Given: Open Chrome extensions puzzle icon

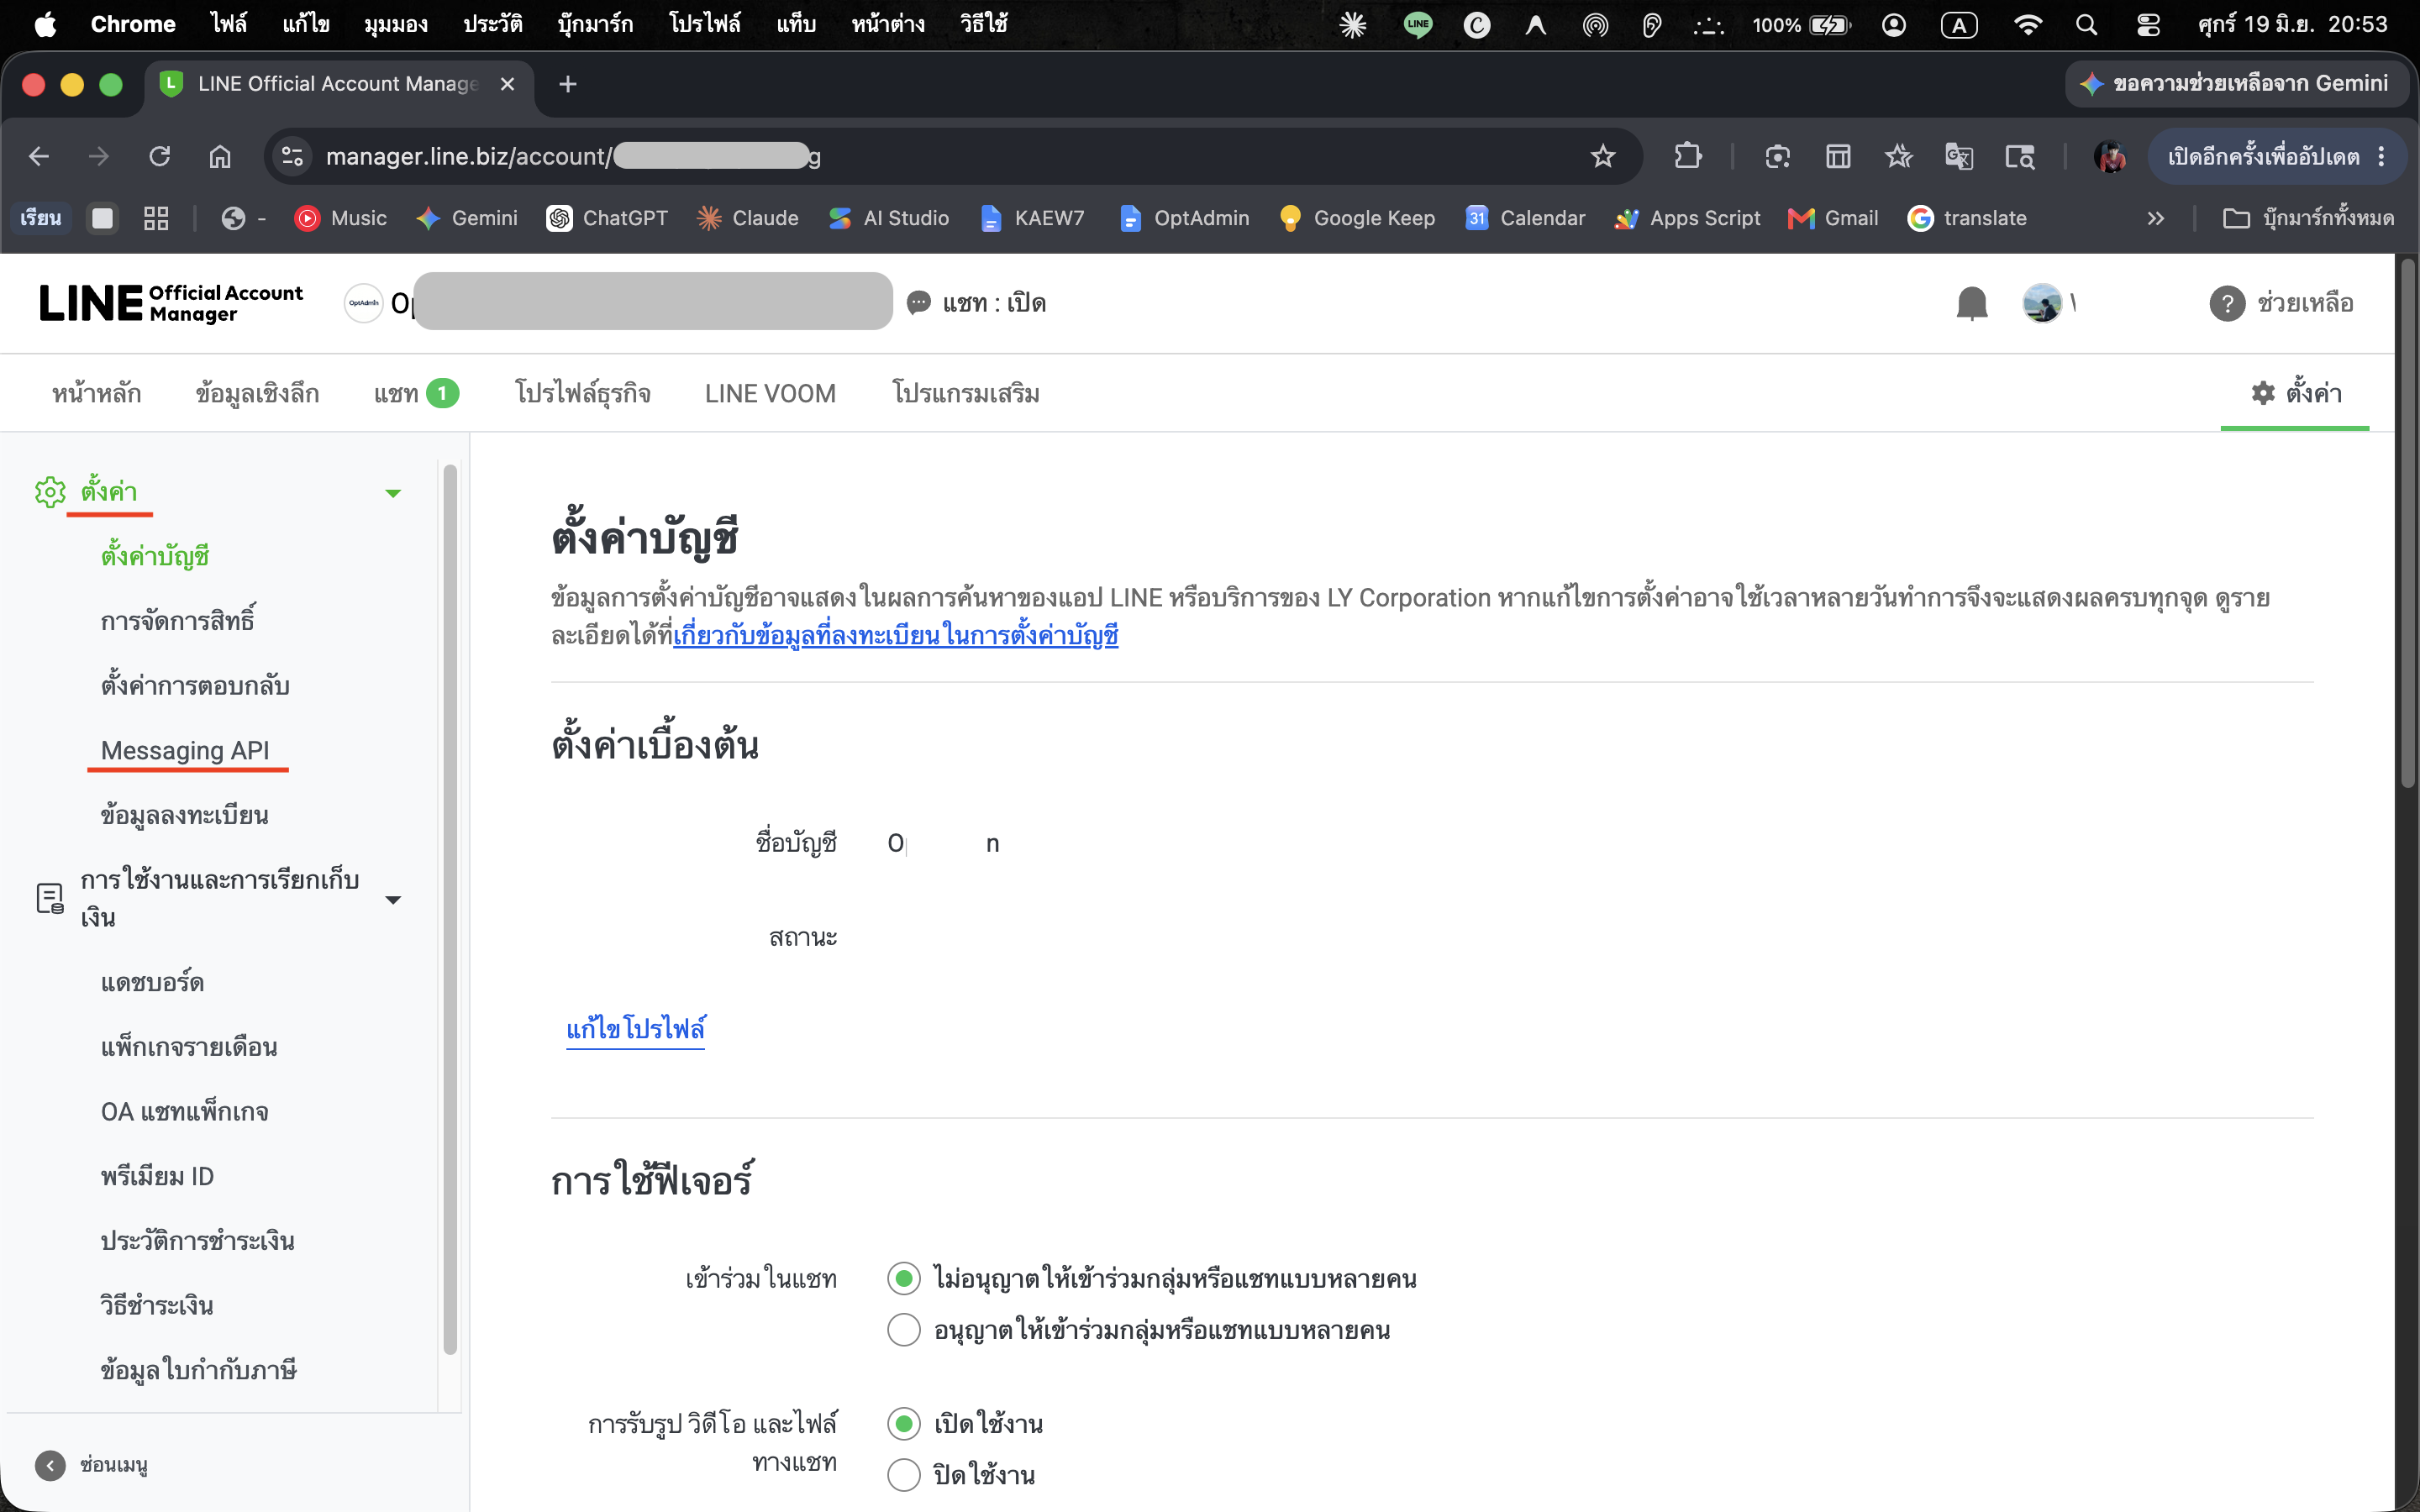Looking at the screenshot, I should coord(1688,156).
